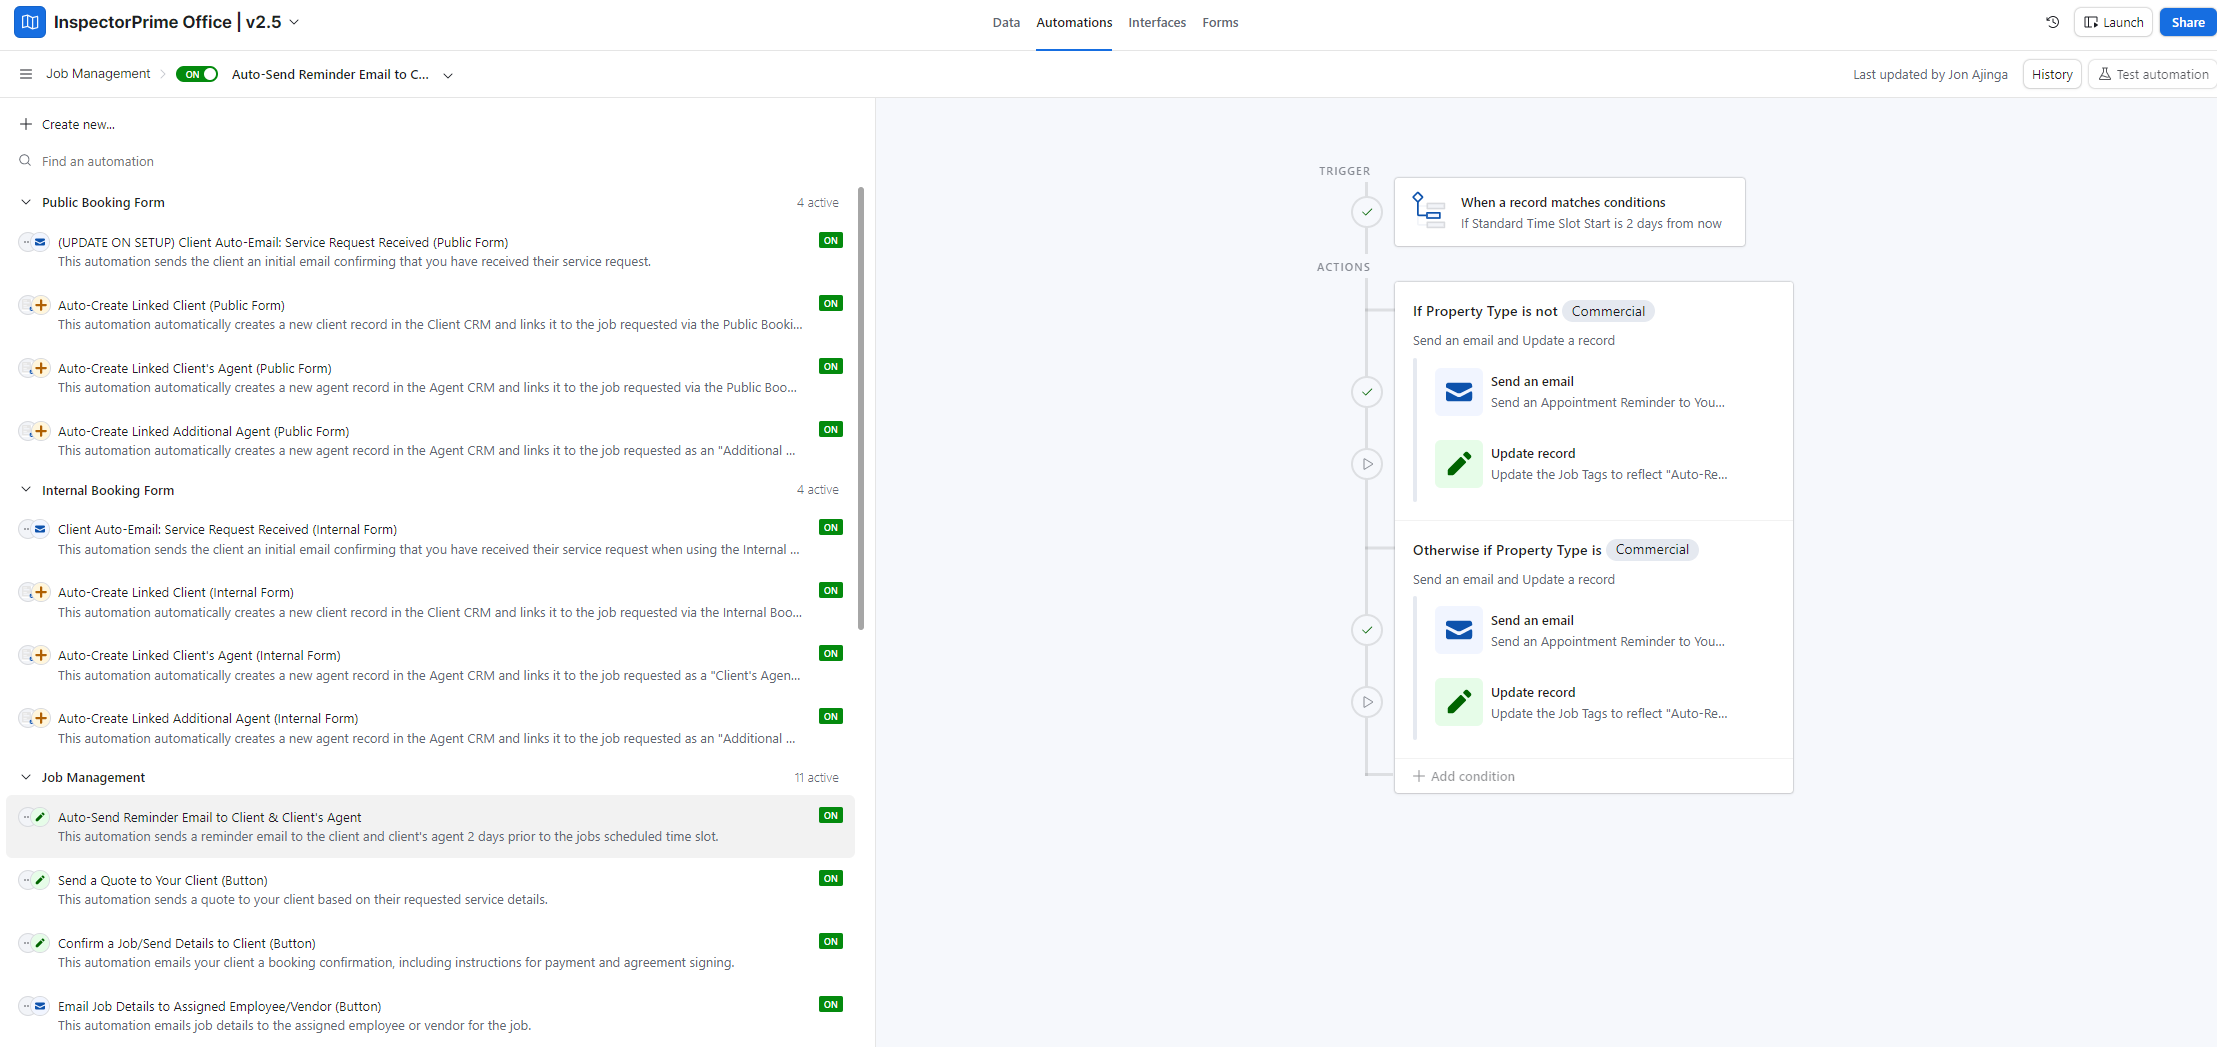Click the hamburger menu icon beside Job Management

point(26,74)
